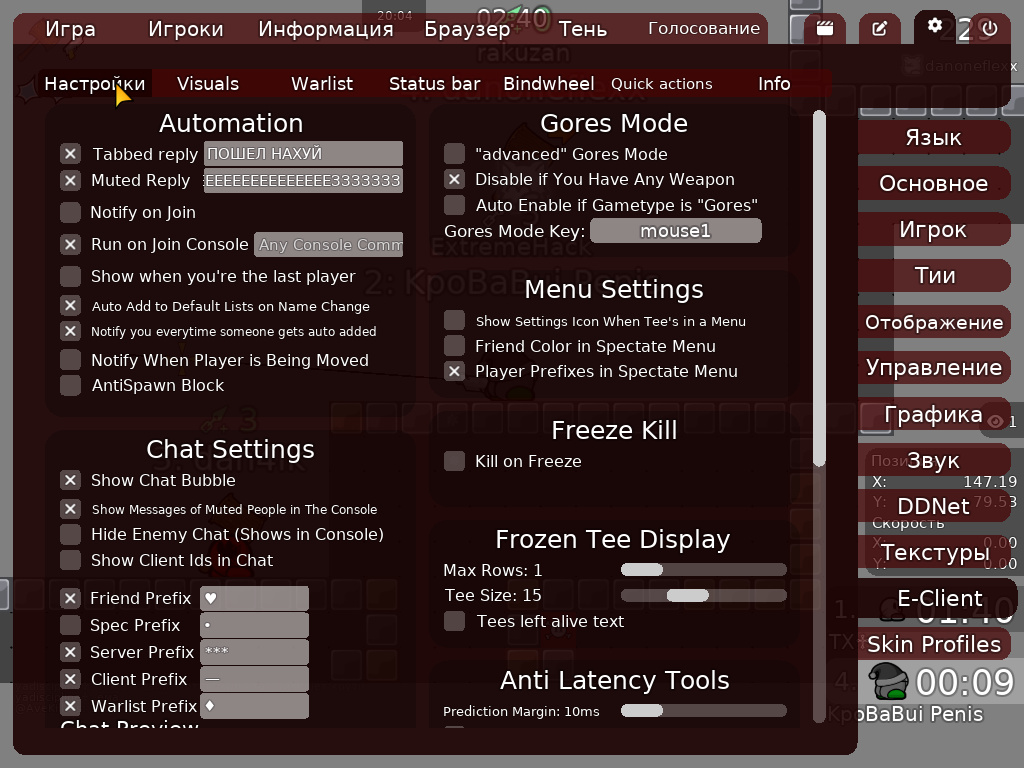
Task: Open the demos clapperboard icon
Action: pos(825,29)
